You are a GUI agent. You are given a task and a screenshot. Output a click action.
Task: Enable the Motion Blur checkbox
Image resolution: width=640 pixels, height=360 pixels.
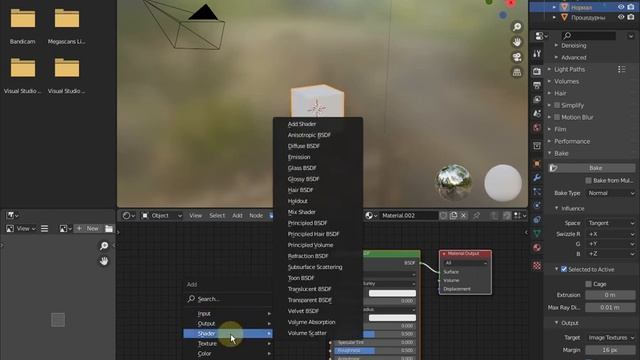coord(557,117)
